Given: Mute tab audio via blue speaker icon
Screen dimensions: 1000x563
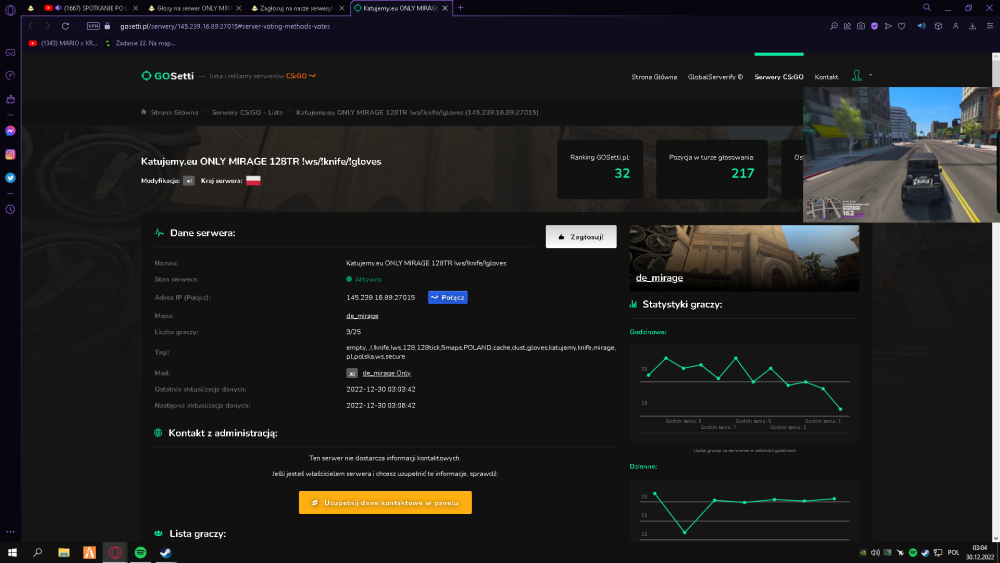Looking at the screenshot, I should [x=921, y=26].
